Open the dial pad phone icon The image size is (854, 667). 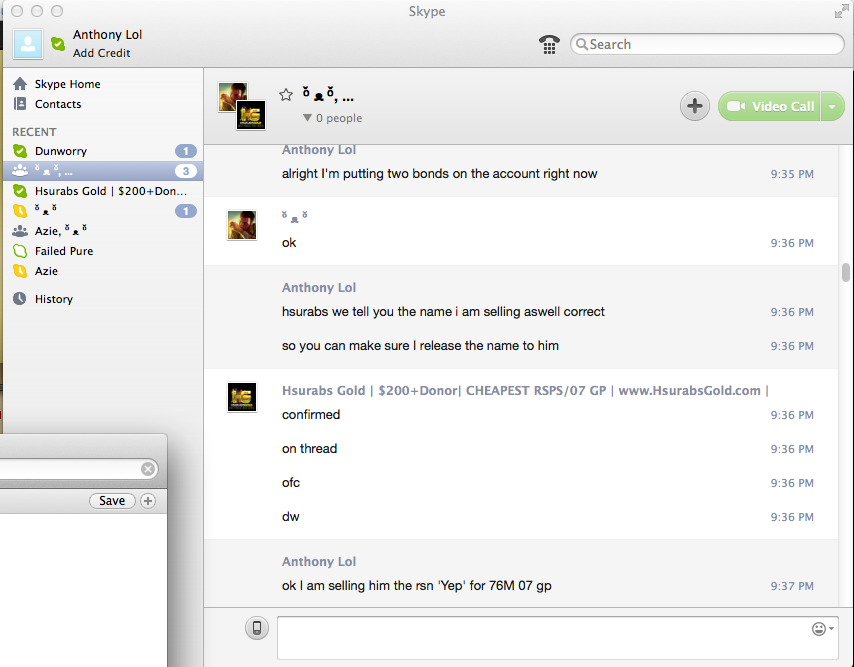[x=549, y=44]
